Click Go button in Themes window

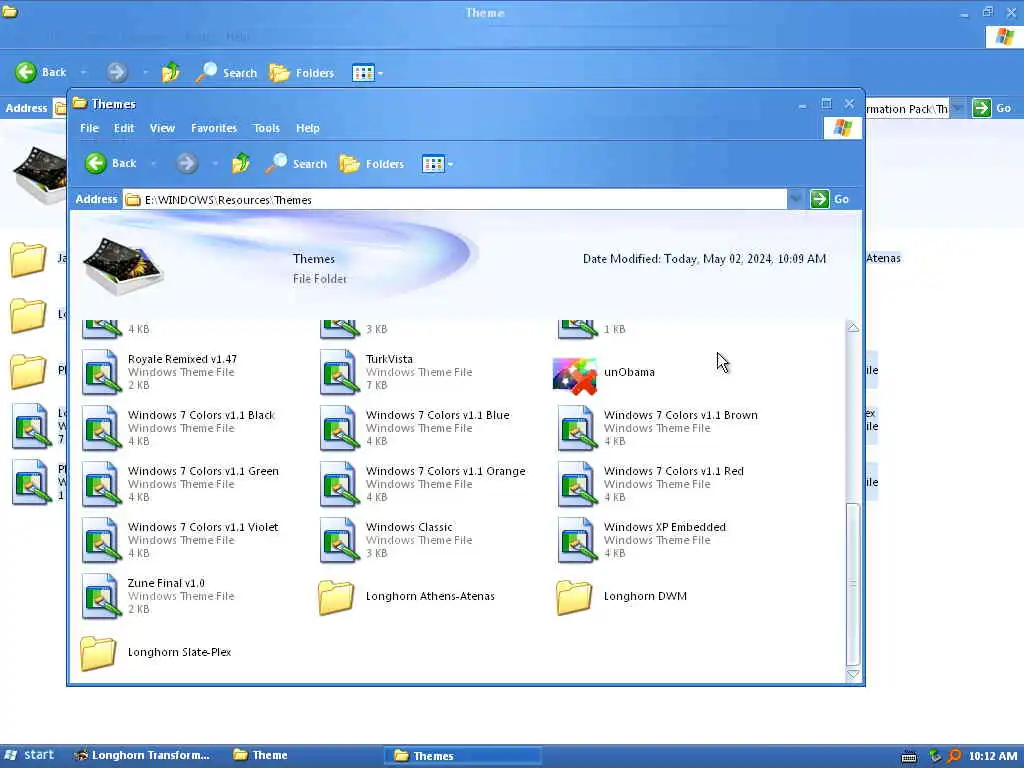point(830,199)
